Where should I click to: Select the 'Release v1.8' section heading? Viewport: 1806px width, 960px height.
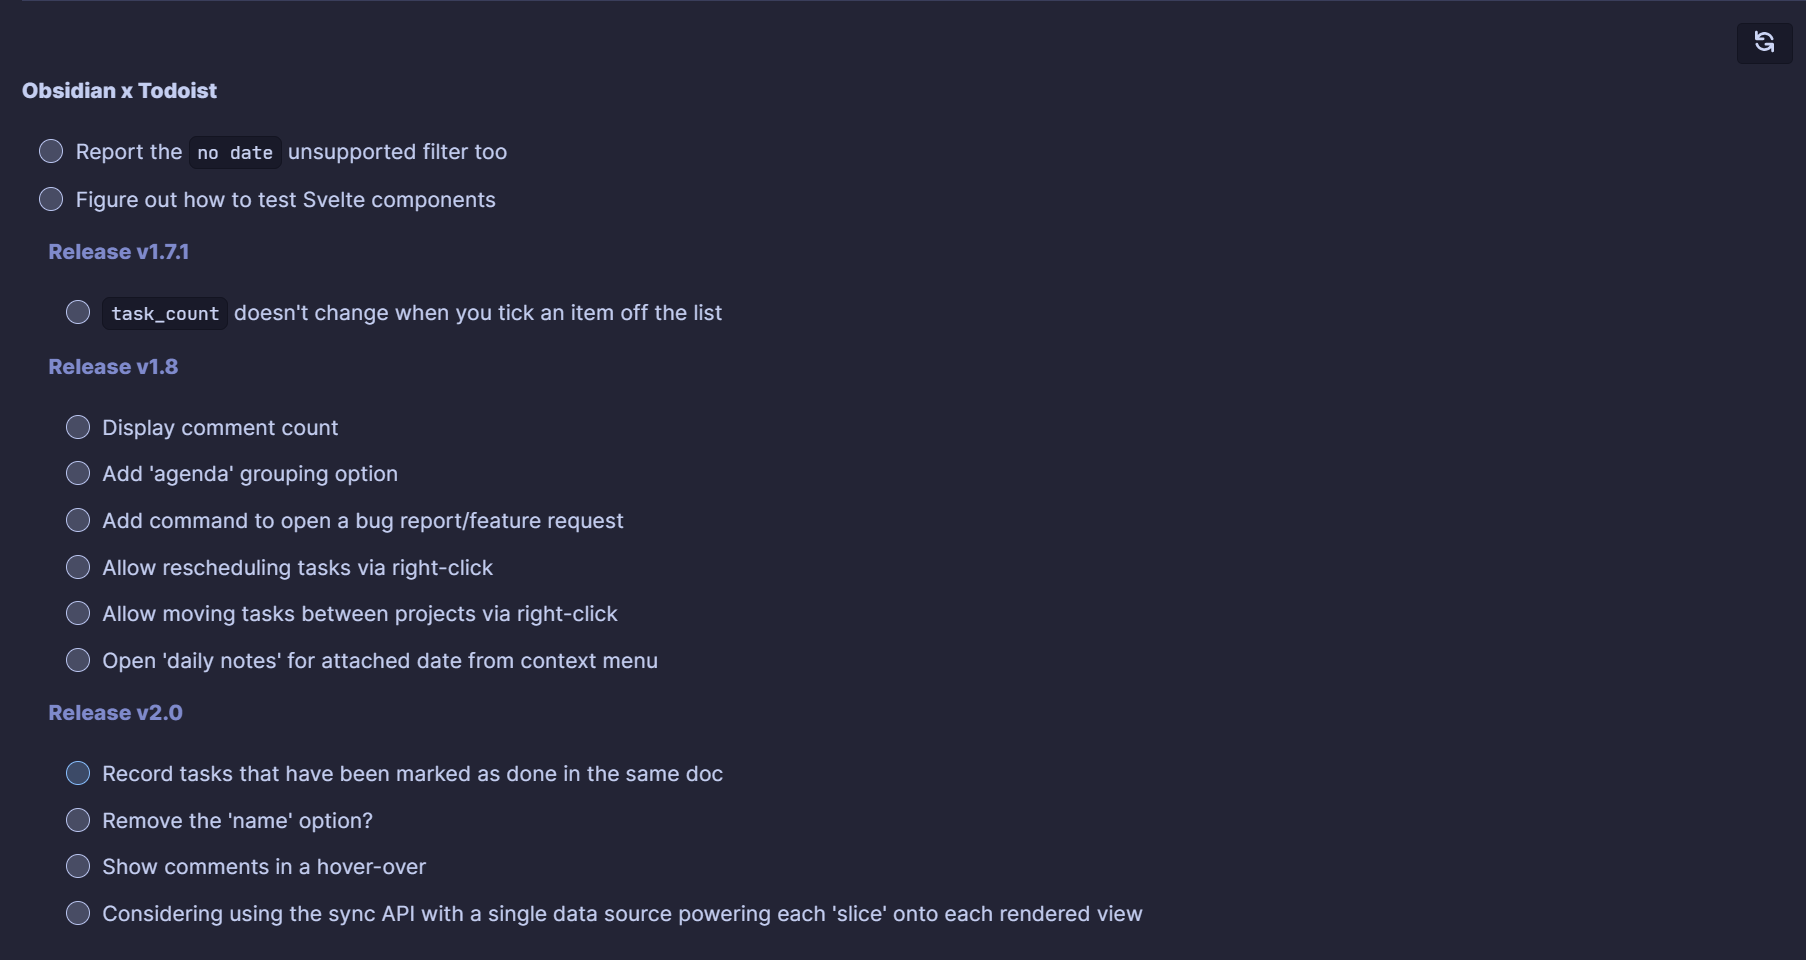pos(113,367)
